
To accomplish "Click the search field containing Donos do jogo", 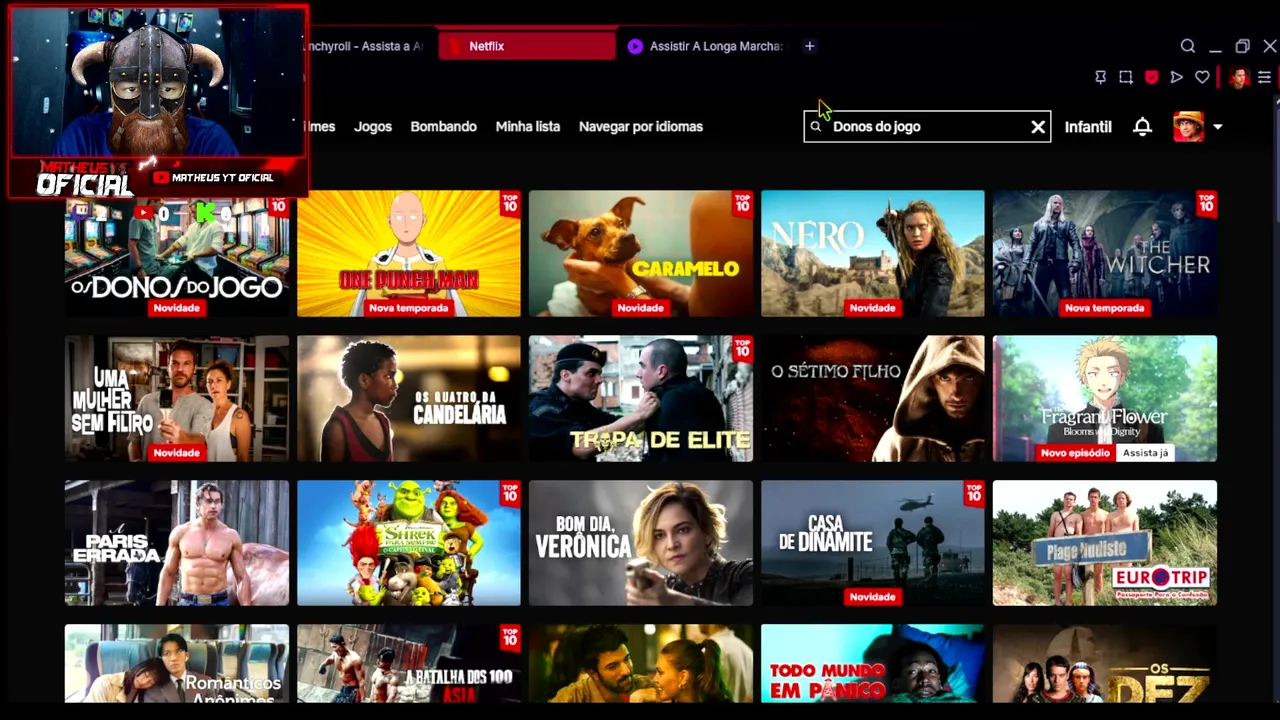I will [x=927, y=127].
